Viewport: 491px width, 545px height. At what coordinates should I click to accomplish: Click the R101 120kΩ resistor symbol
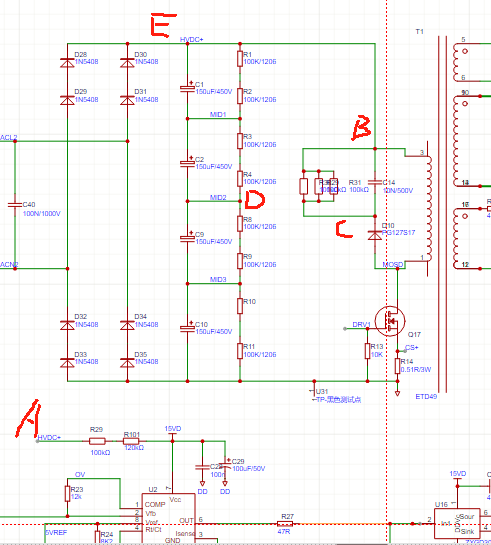point(131,441)
